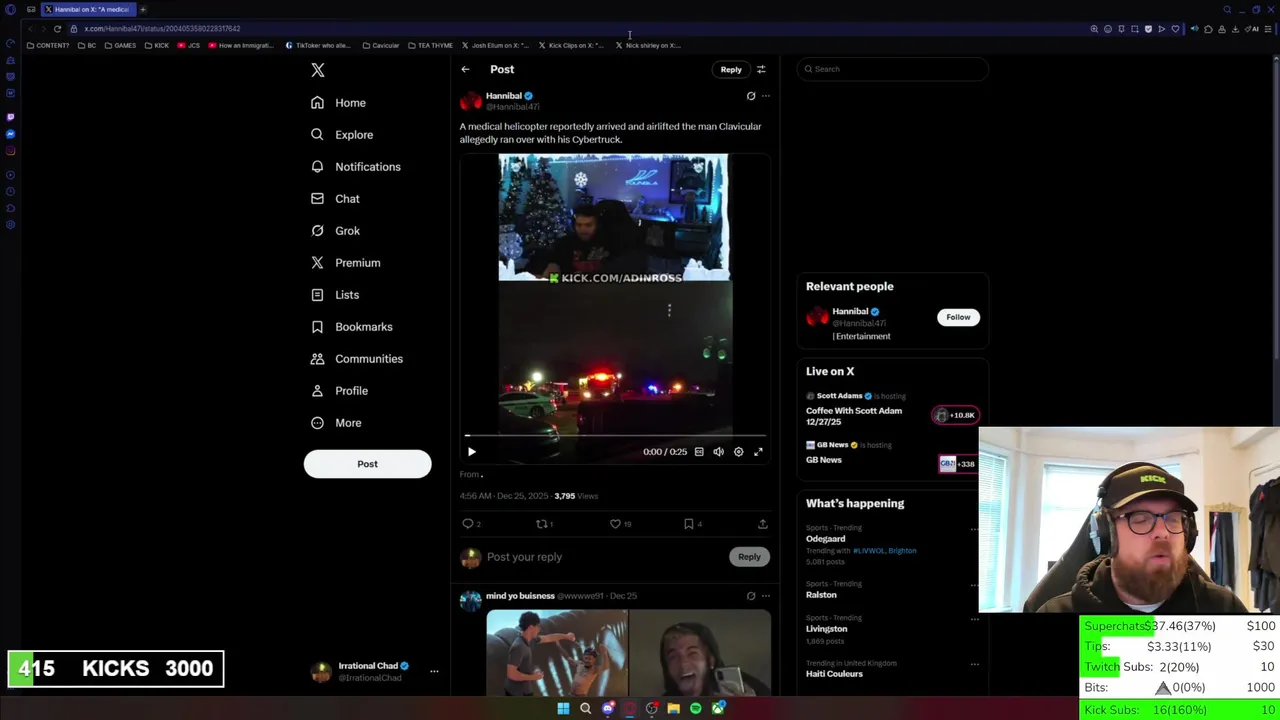
Task: Open the 'mind yo buisness' reply author
Action: click(520, 596)
